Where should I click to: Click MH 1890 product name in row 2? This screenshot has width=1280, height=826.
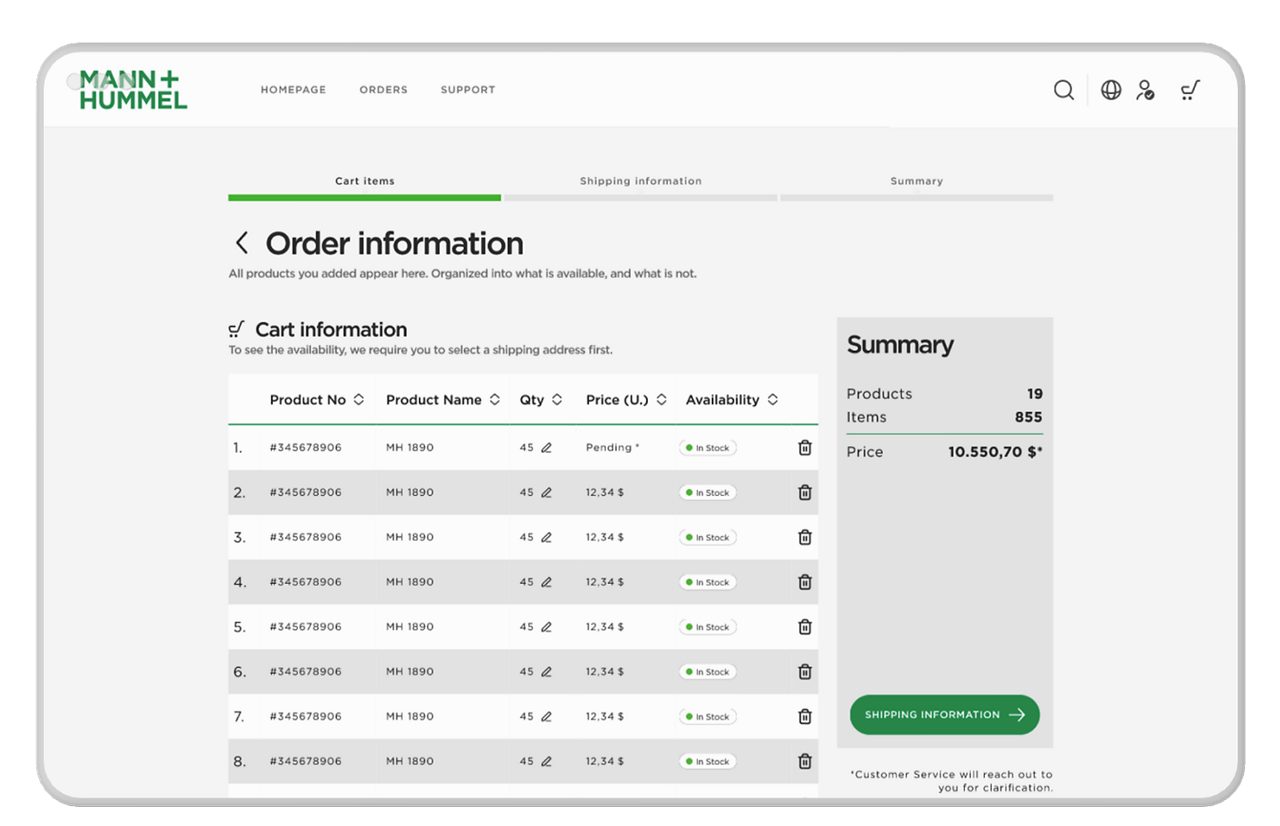click(x=410, y=493)
